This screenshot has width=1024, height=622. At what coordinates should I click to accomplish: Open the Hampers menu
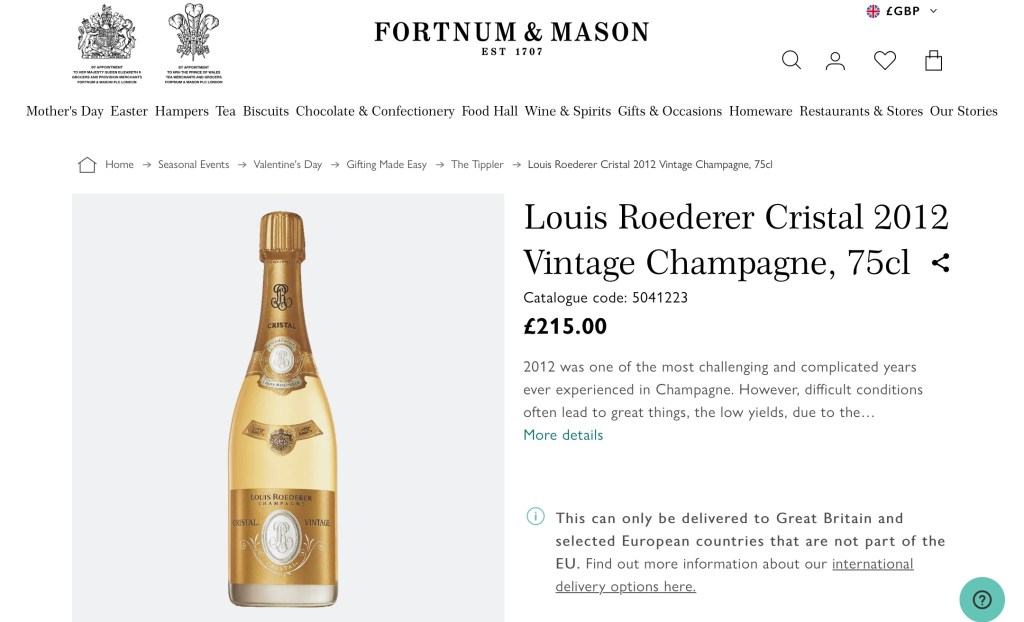181,111
